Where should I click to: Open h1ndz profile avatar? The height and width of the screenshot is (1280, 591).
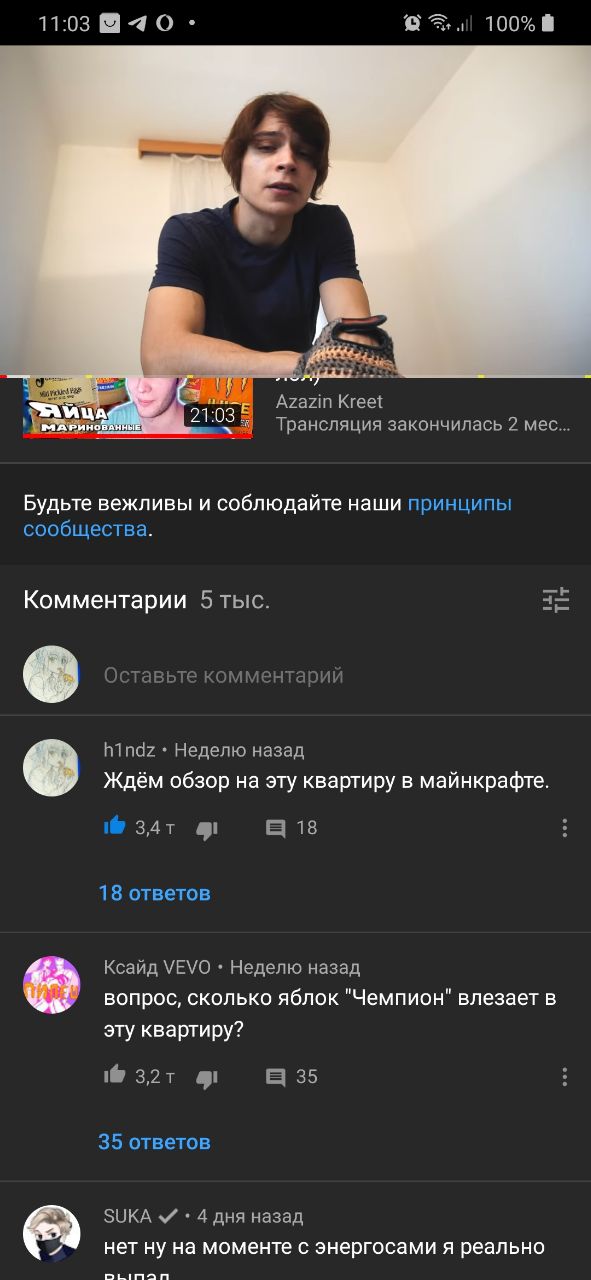[x=51, y=768]
